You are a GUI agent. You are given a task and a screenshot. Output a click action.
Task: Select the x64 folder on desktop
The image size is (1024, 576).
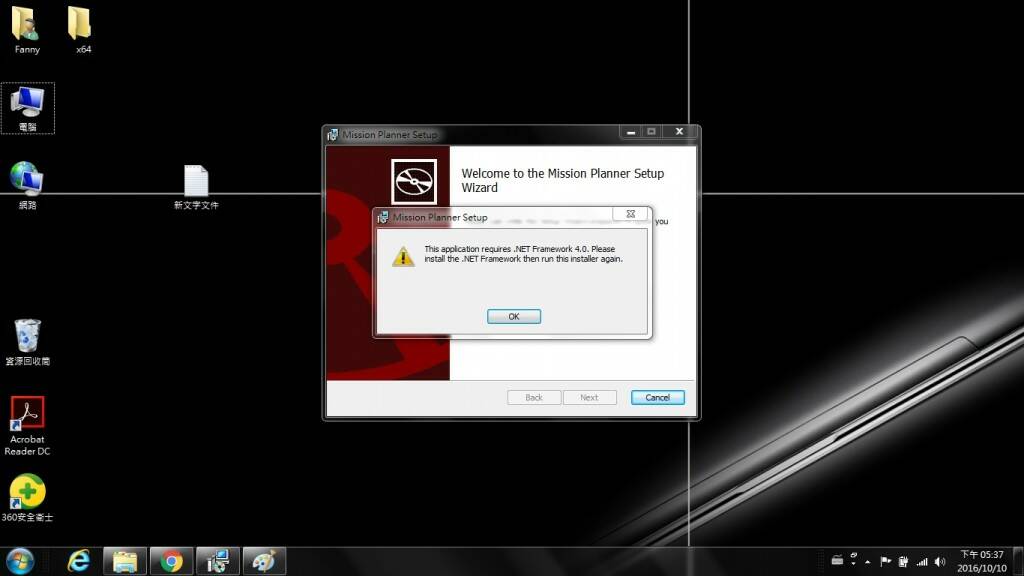[81, 30]
